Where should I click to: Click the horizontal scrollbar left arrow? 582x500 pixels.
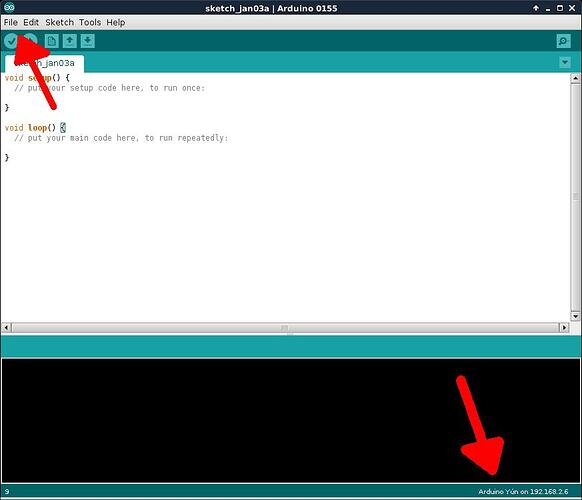tap(6, 327)
